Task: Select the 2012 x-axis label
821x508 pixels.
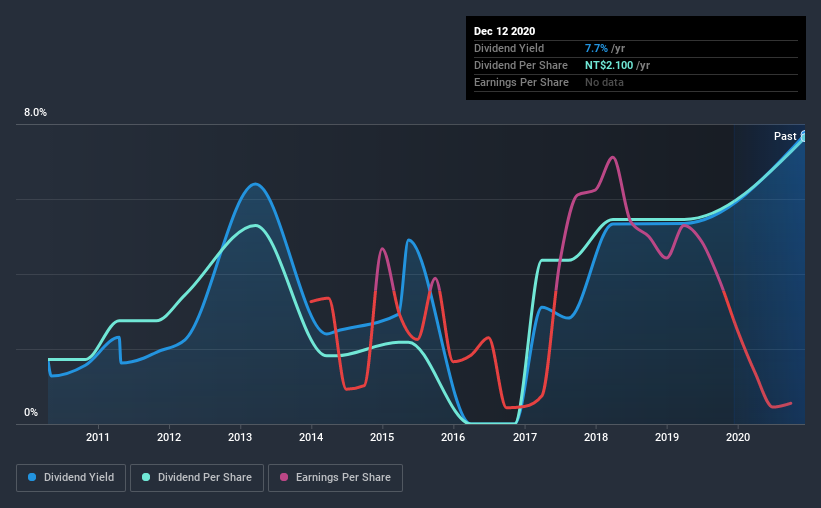Action: [169, 437]
